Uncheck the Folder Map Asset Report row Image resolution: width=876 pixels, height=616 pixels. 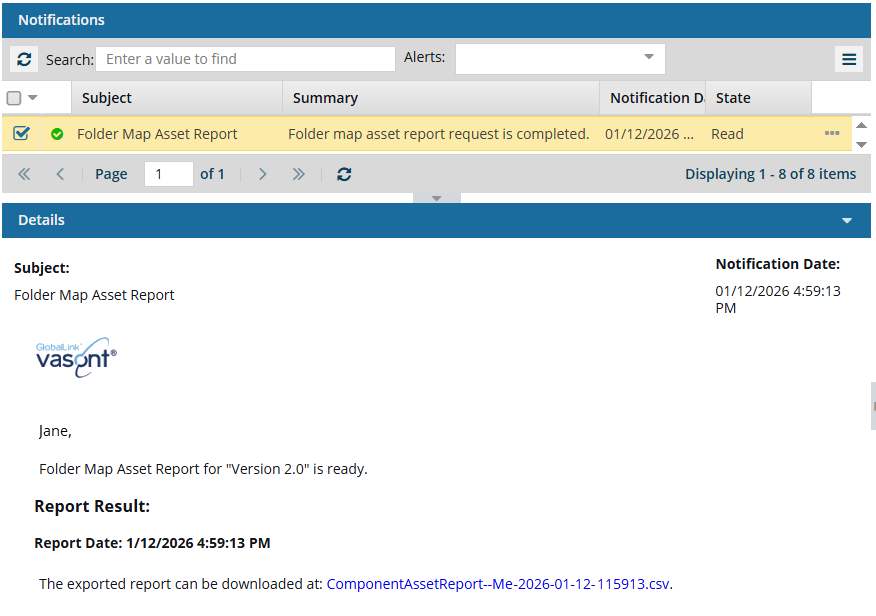21,134
